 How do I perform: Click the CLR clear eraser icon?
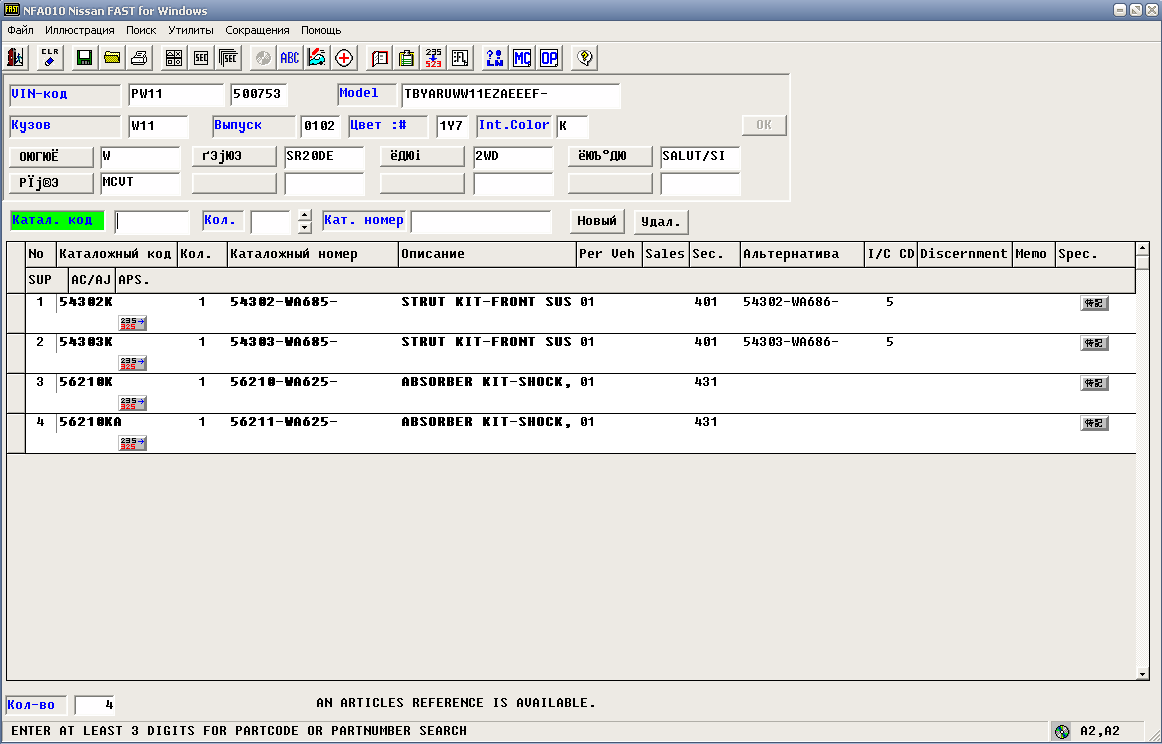pyautogui.click(x=50, y=58)
